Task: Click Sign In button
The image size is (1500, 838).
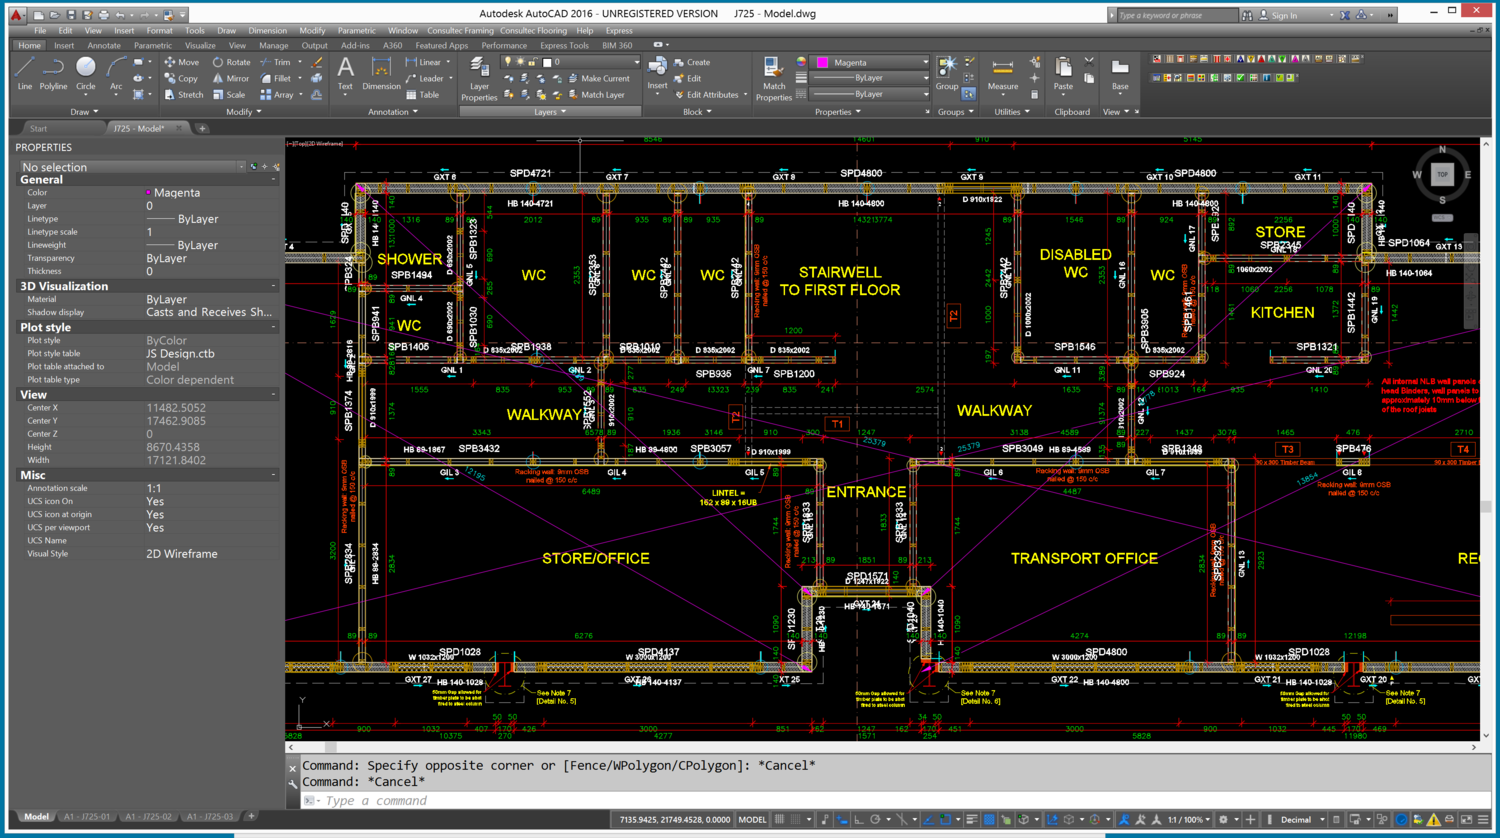Action: (1284, 15)
